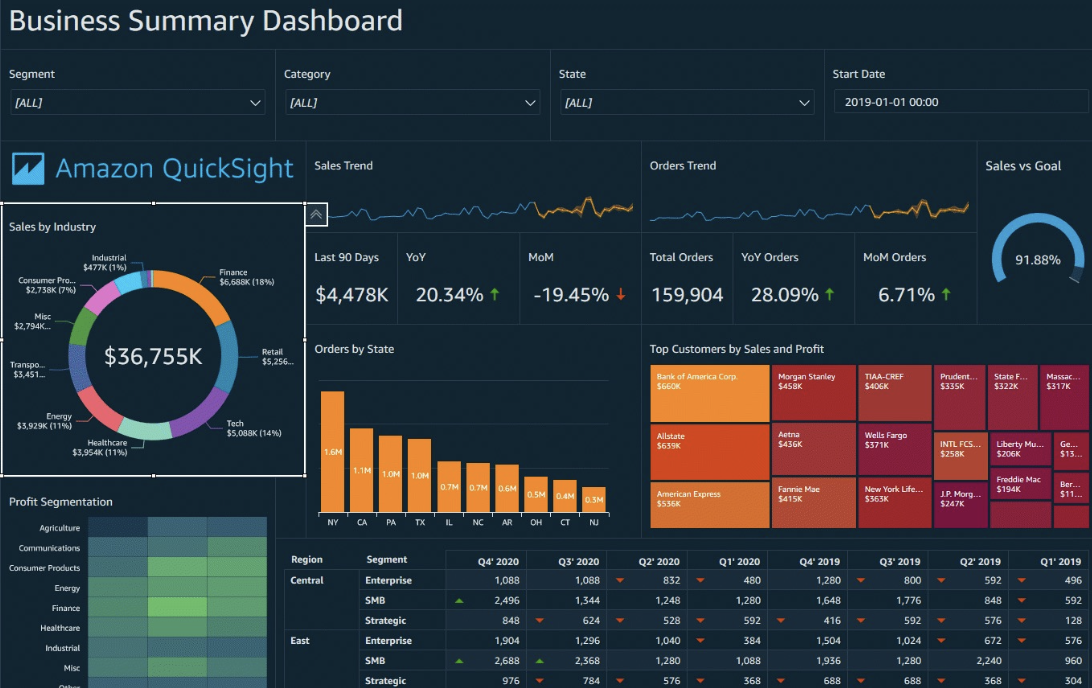Click the Allstate cell in Top Customers treemap
This screenshot has width=1092, height=688.
tap(709, 449)
